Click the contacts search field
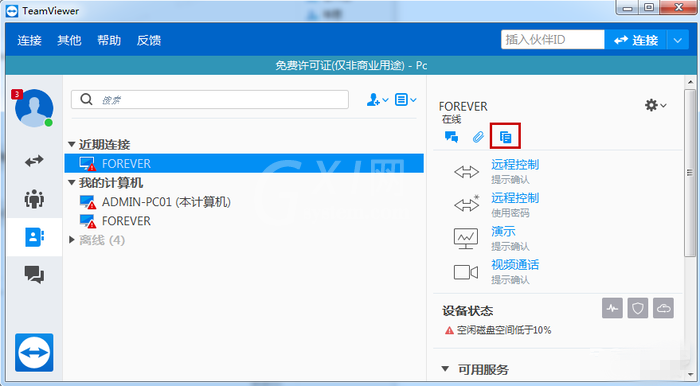The width and height of the screenshot is (700, 386). point(210,99)
